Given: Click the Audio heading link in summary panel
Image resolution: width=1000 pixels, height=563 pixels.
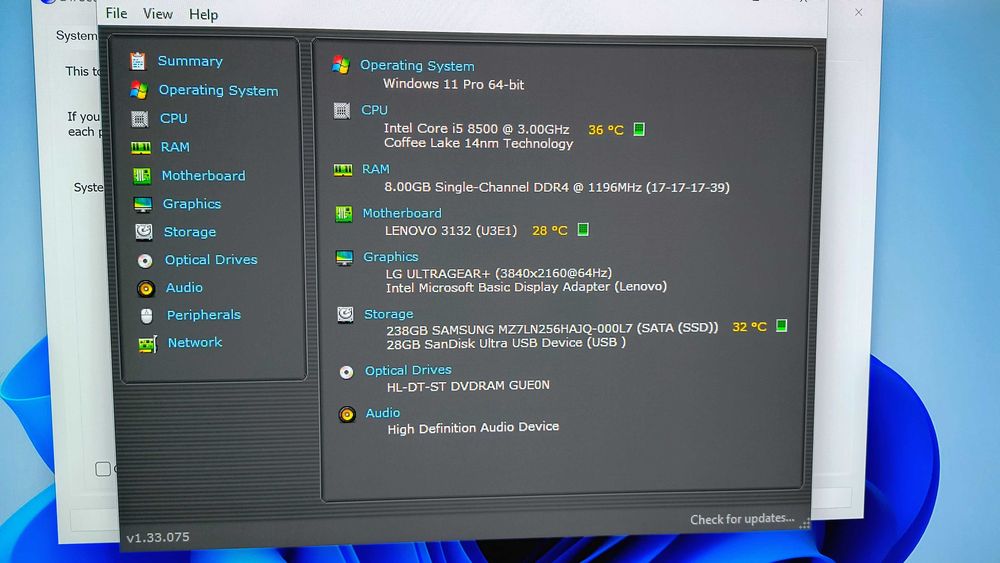Looking at the screenshot, I should click(383, 413).
